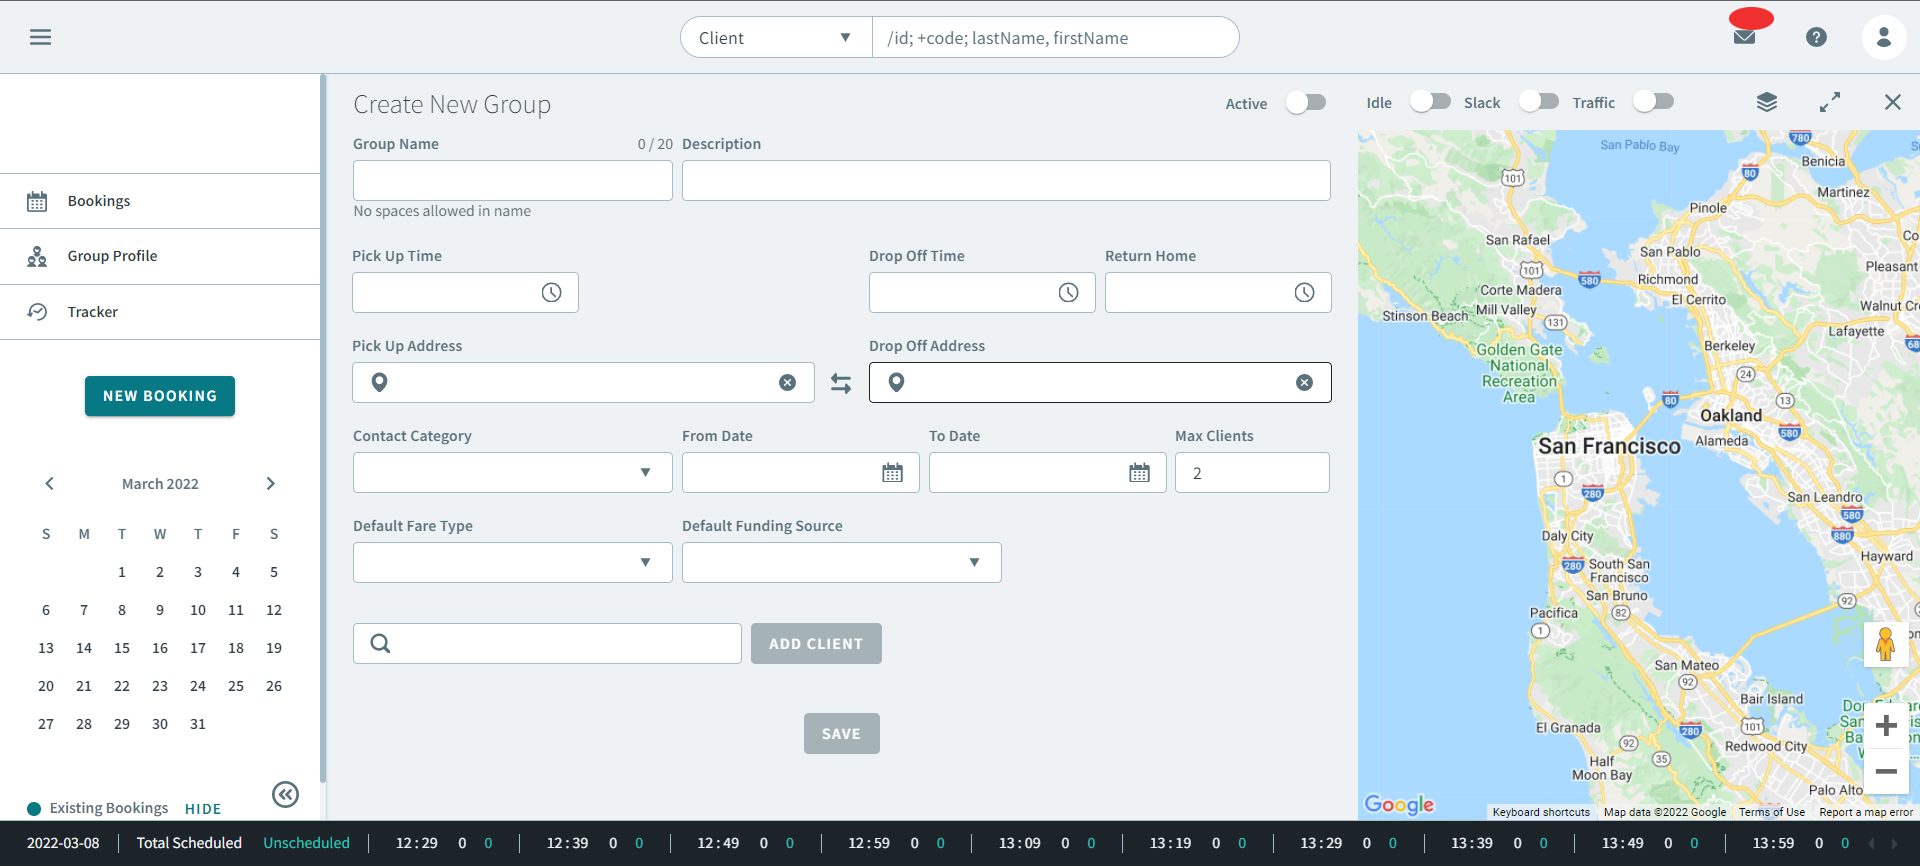Open the Client search type dropdown
This screenshot has height=866, width=1920.
pyautogui.click(x=776, y=38)
